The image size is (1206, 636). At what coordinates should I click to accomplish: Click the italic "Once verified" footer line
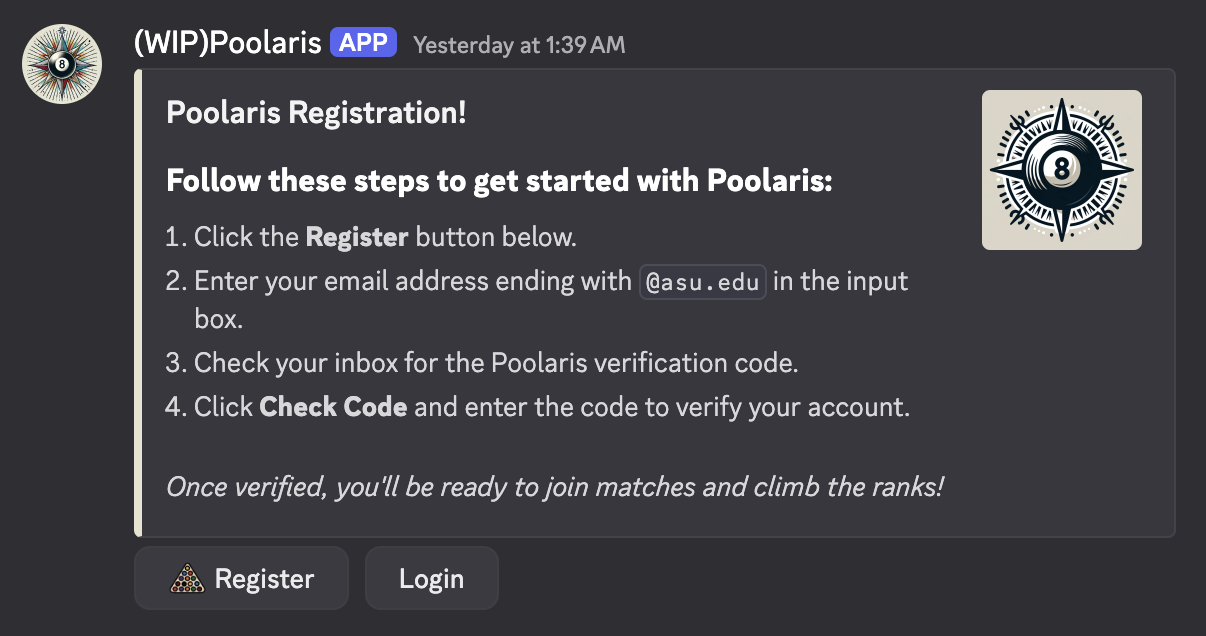point(555,487)
